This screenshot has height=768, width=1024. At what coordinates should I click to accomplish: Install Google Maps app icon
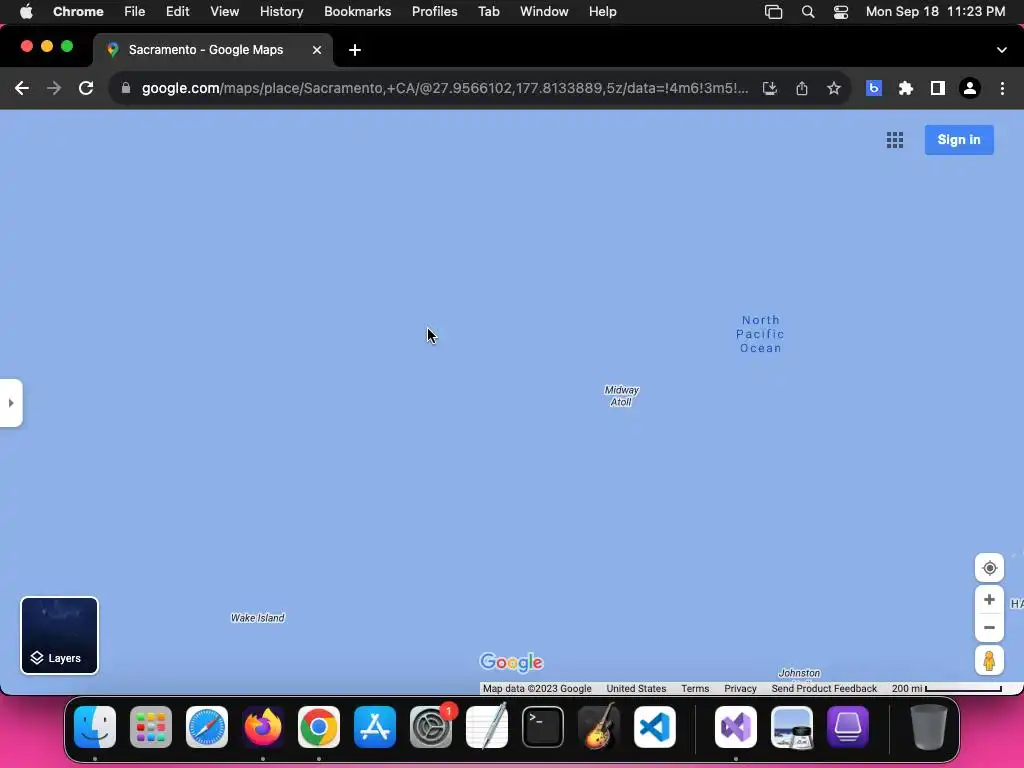770,88
